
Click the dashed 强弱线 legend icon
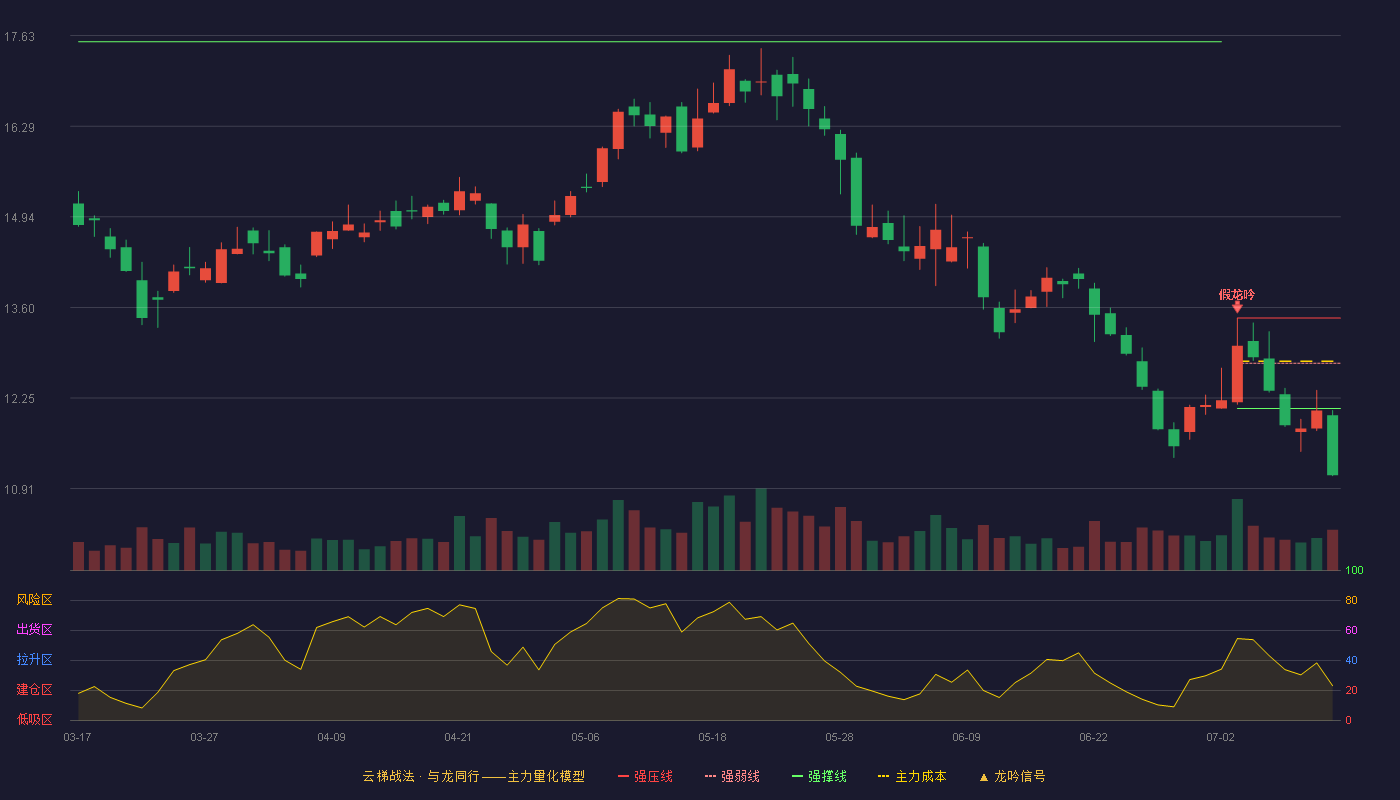point(710,777)
